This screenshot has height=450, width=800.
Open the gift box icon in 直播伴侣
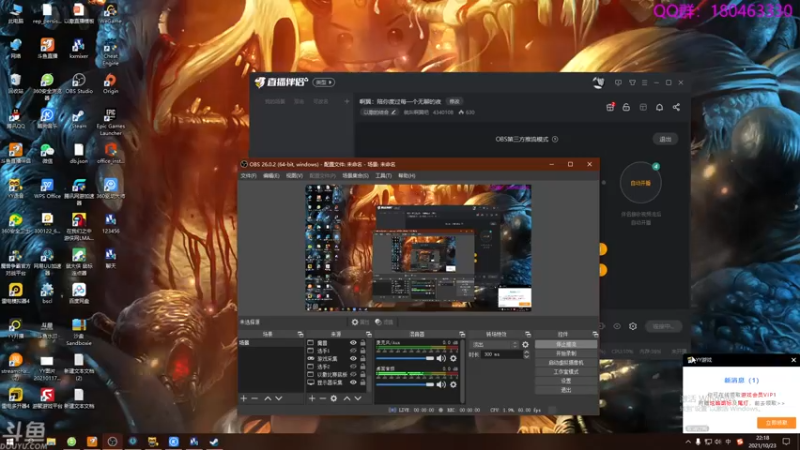[x=610, y=107]
